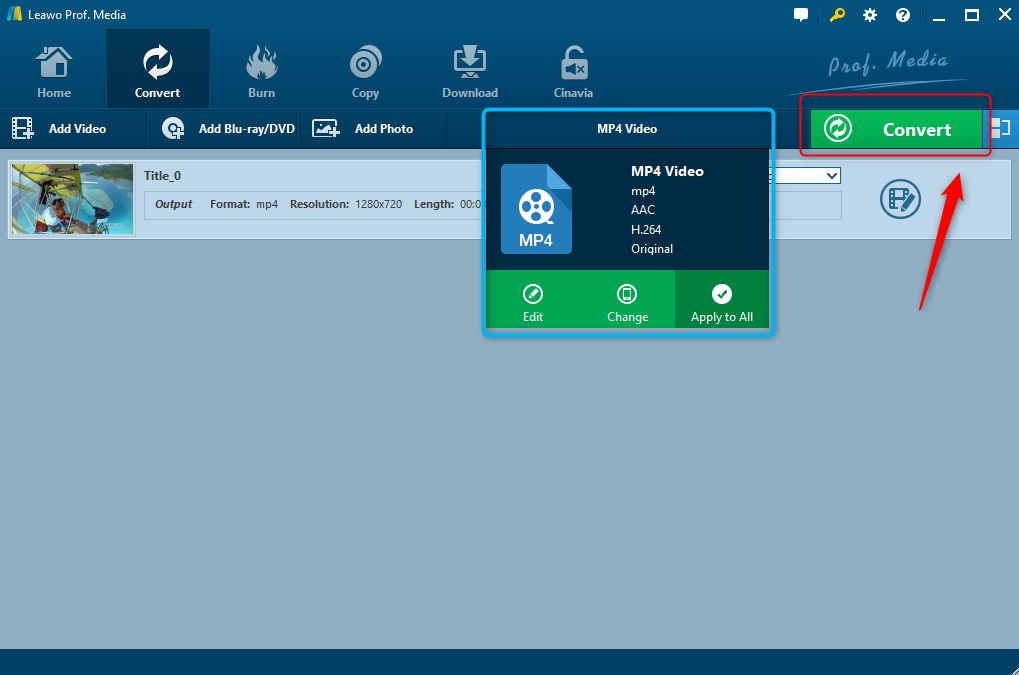Click Change to pick another profile
This screenshot has width=1019, height=675.
coord(627,302)
